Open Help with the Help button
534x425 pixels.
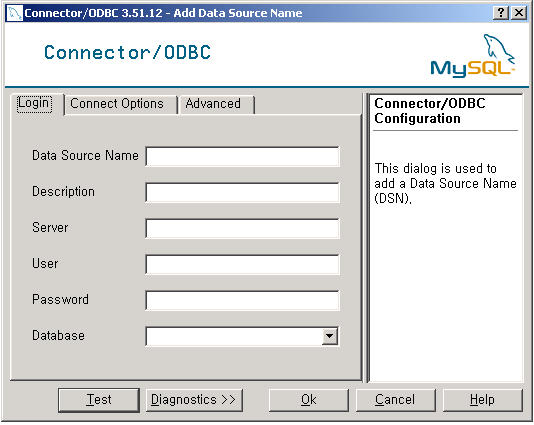[x=483, y=400]
